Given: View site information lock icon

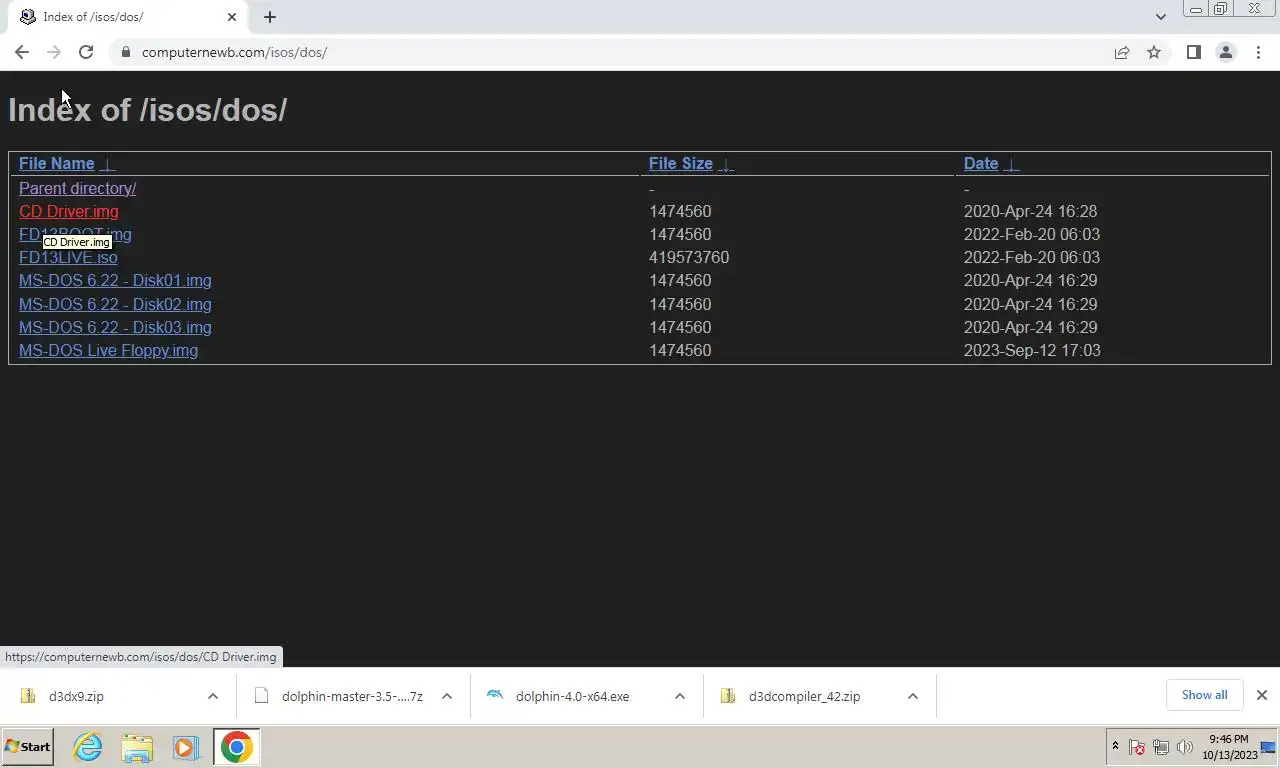Looking at the screenshot, I should click(125, 52).
